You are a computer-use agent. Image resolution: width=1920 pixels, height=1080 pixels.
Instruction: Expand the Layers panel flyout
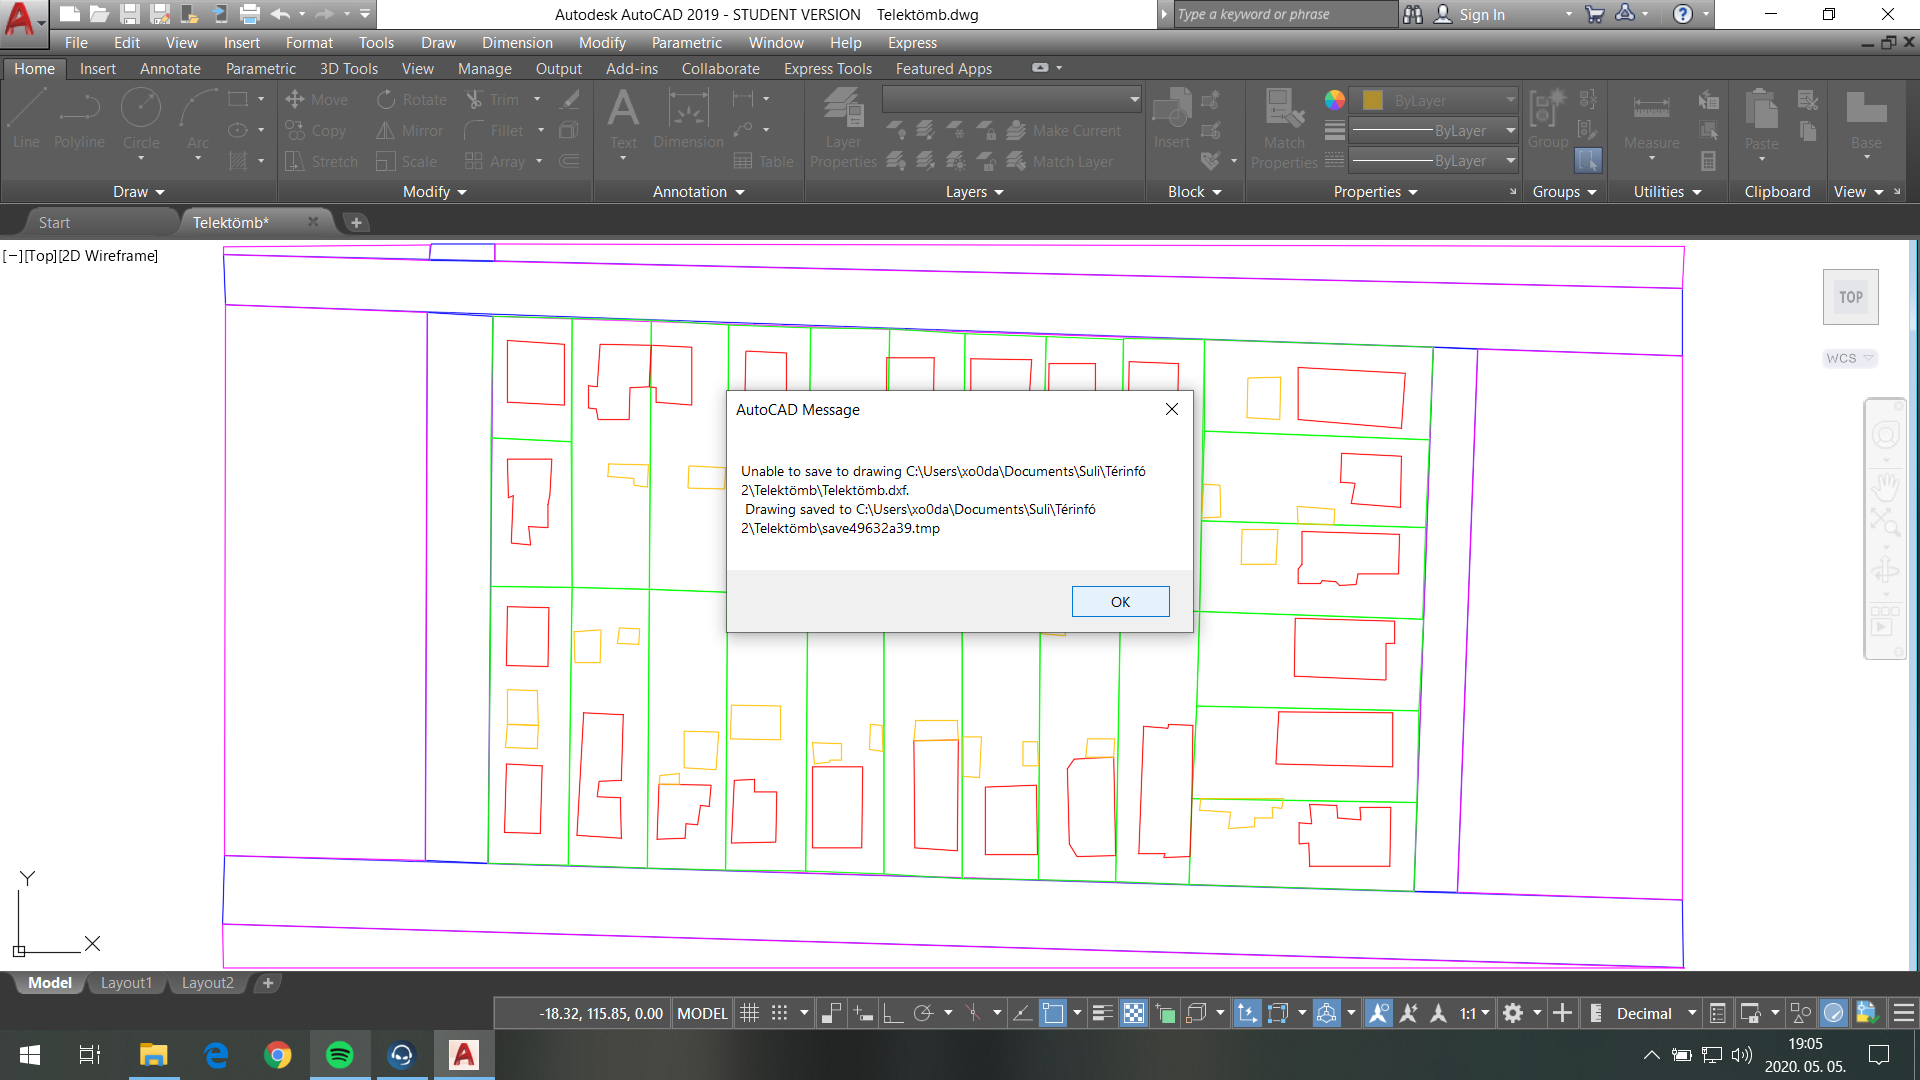974,192
